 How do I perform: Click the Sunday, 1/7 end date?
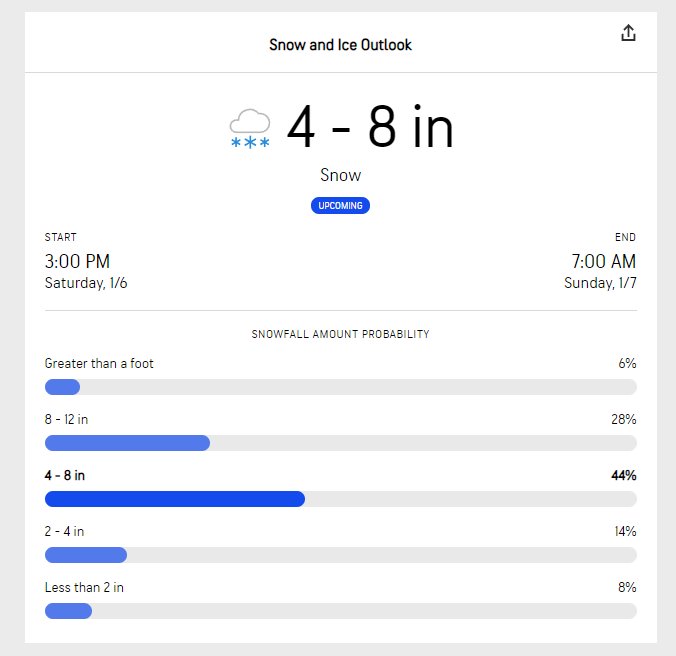[600, 283]
